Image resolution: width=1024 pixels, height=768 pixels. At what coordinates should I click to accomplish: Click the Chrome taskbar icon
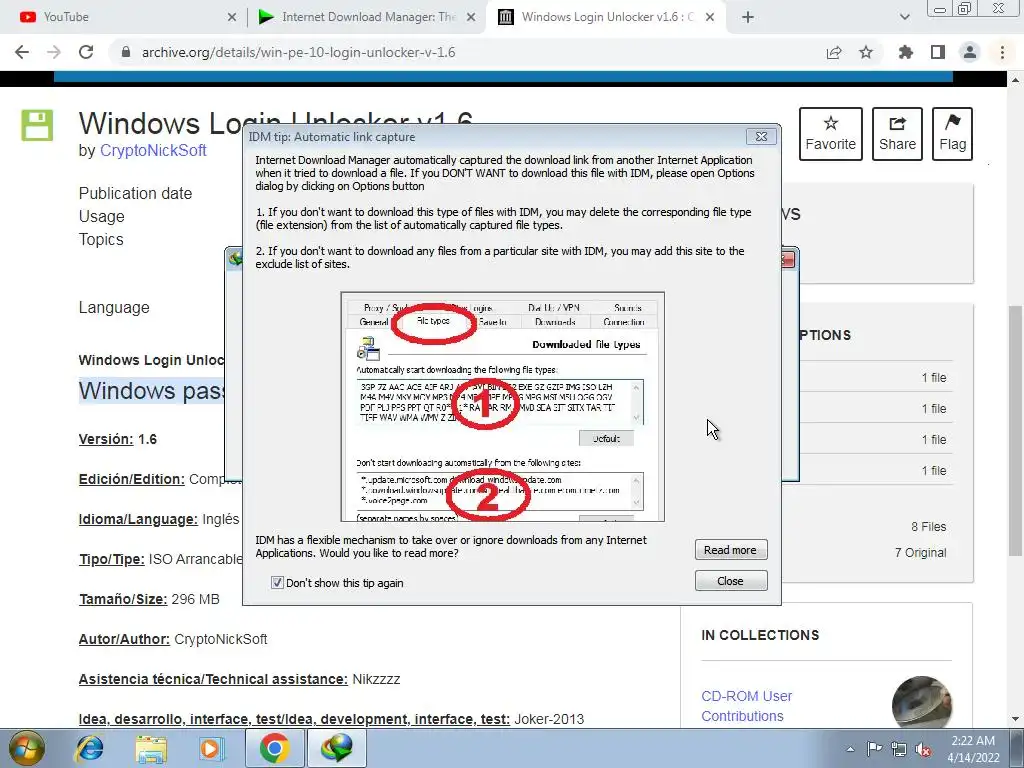point(274,748)
